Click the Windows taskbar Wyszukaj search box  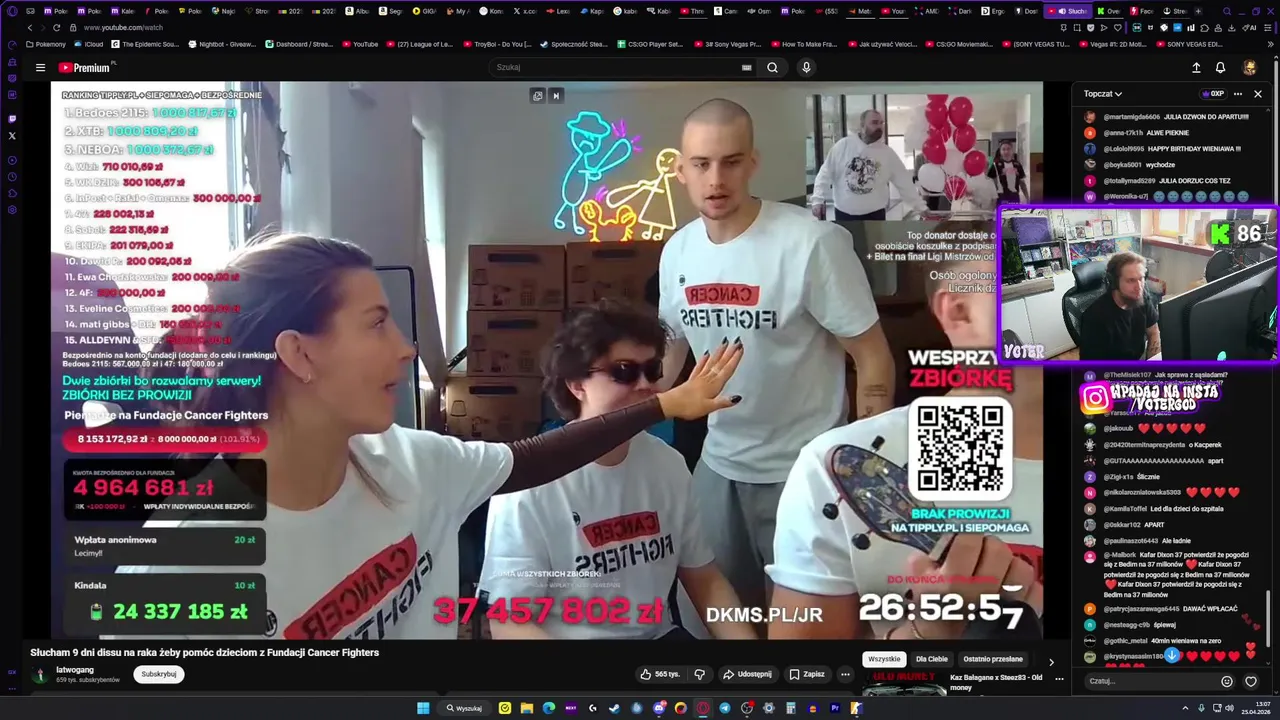pyautogui.click(x=464, y=708)
